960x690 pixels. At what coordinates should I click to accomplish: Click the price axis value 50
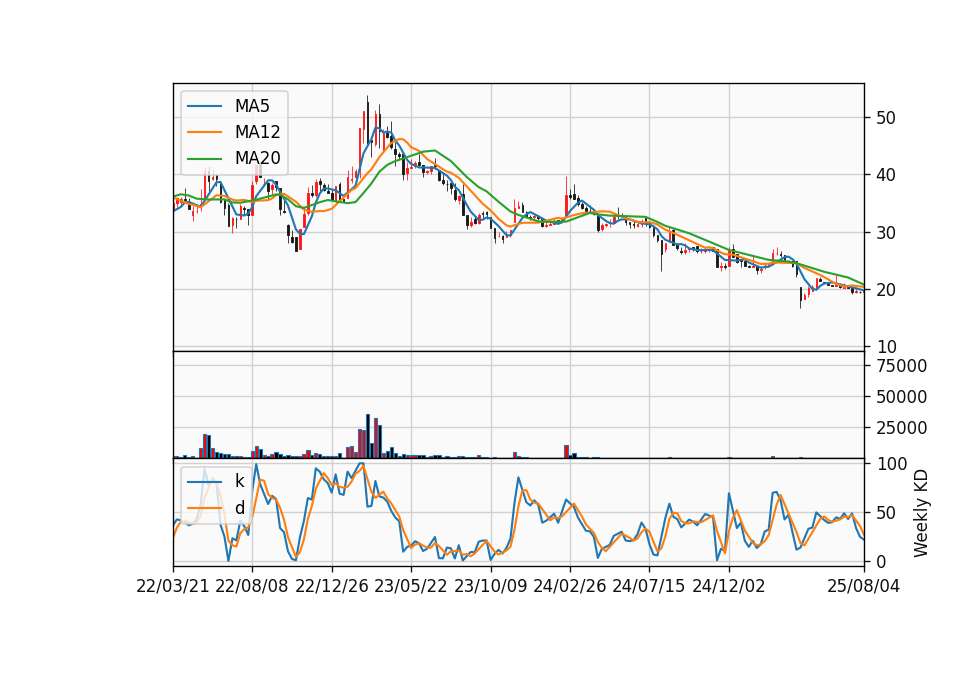(x=886, y=118)
